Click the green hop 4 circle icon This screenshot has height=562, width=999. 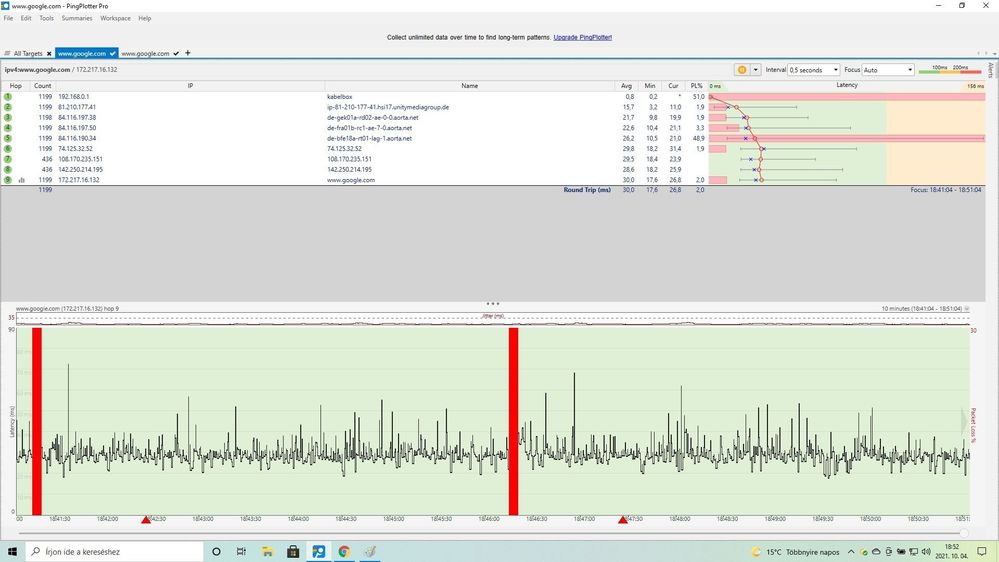tap(8, 128)
